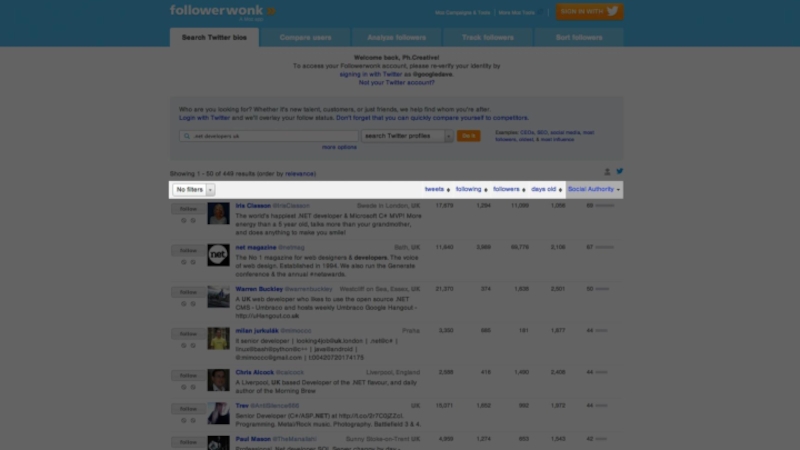The image size is (800, 450).
Task: Click Warren Buckley's Social Authority bar (50)
Action: pyautogui.click(x=602, y=289)
